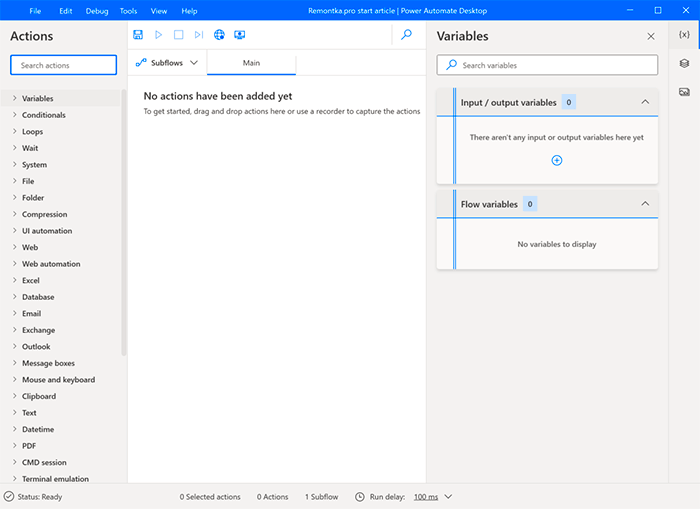Click the "0 Selected actions" status text
Image resolution: width=700 pixels, height=509 pixels.
[x=210, y=496]
